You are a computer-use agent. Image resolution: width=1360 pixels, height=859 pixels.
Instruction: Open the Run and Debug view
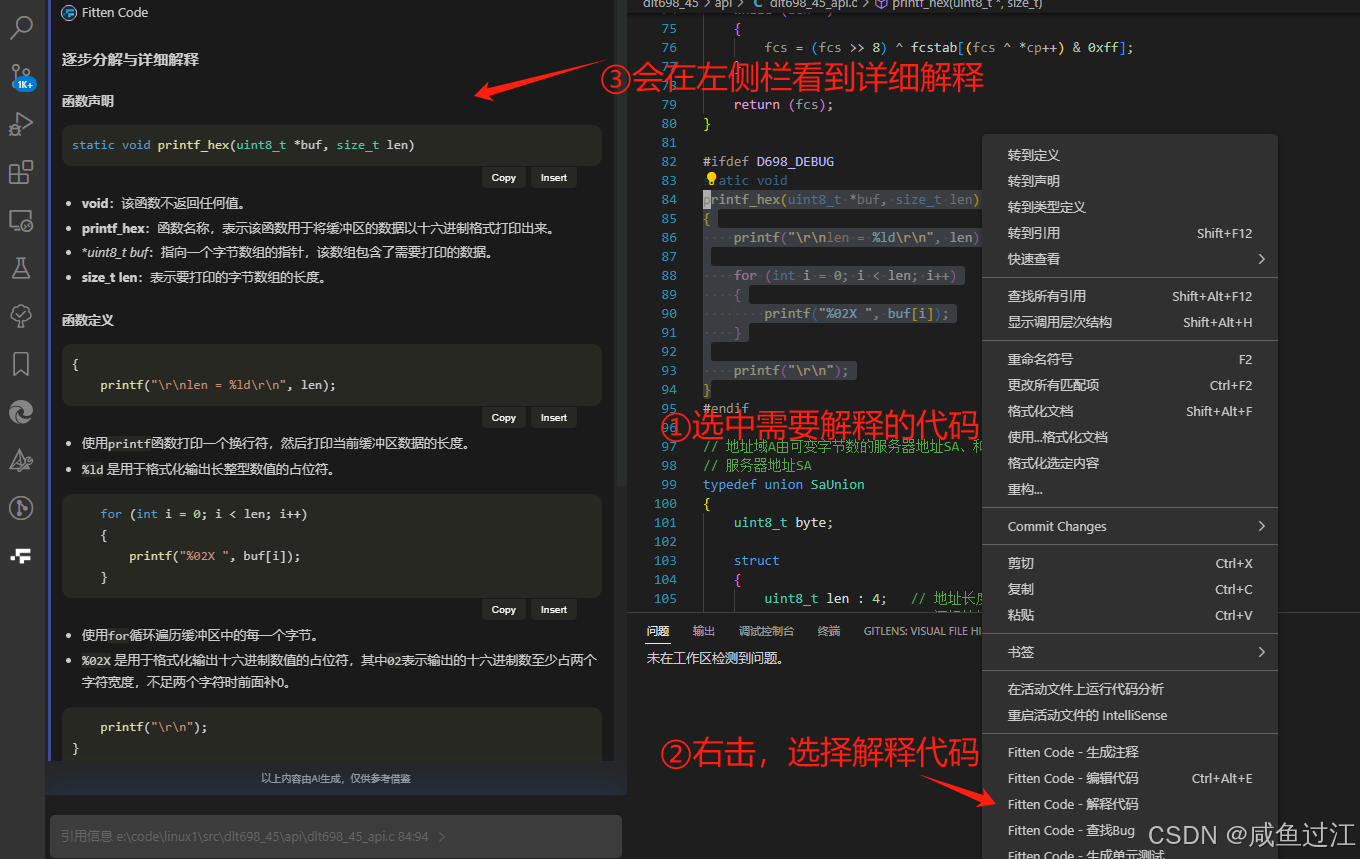pos(21,124)
